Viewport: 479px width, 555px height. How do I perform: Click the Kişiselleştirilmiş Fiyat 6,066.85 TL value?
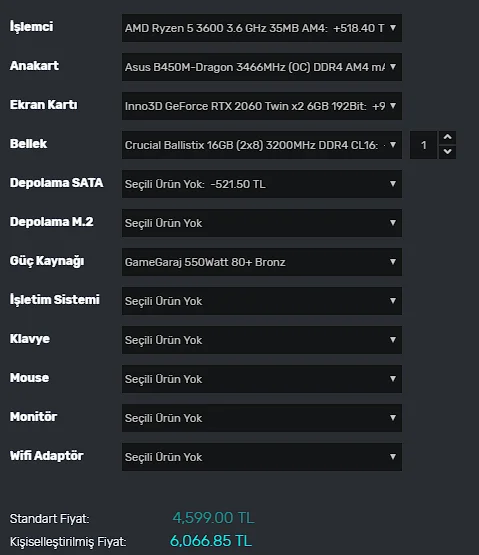click(x=211, y=541)
